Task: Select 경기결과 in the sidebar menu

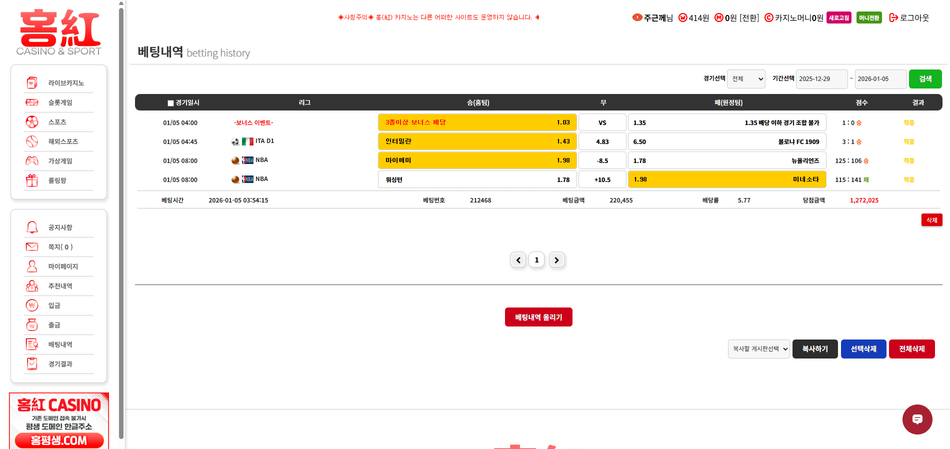Action: [x=60, y=364]
